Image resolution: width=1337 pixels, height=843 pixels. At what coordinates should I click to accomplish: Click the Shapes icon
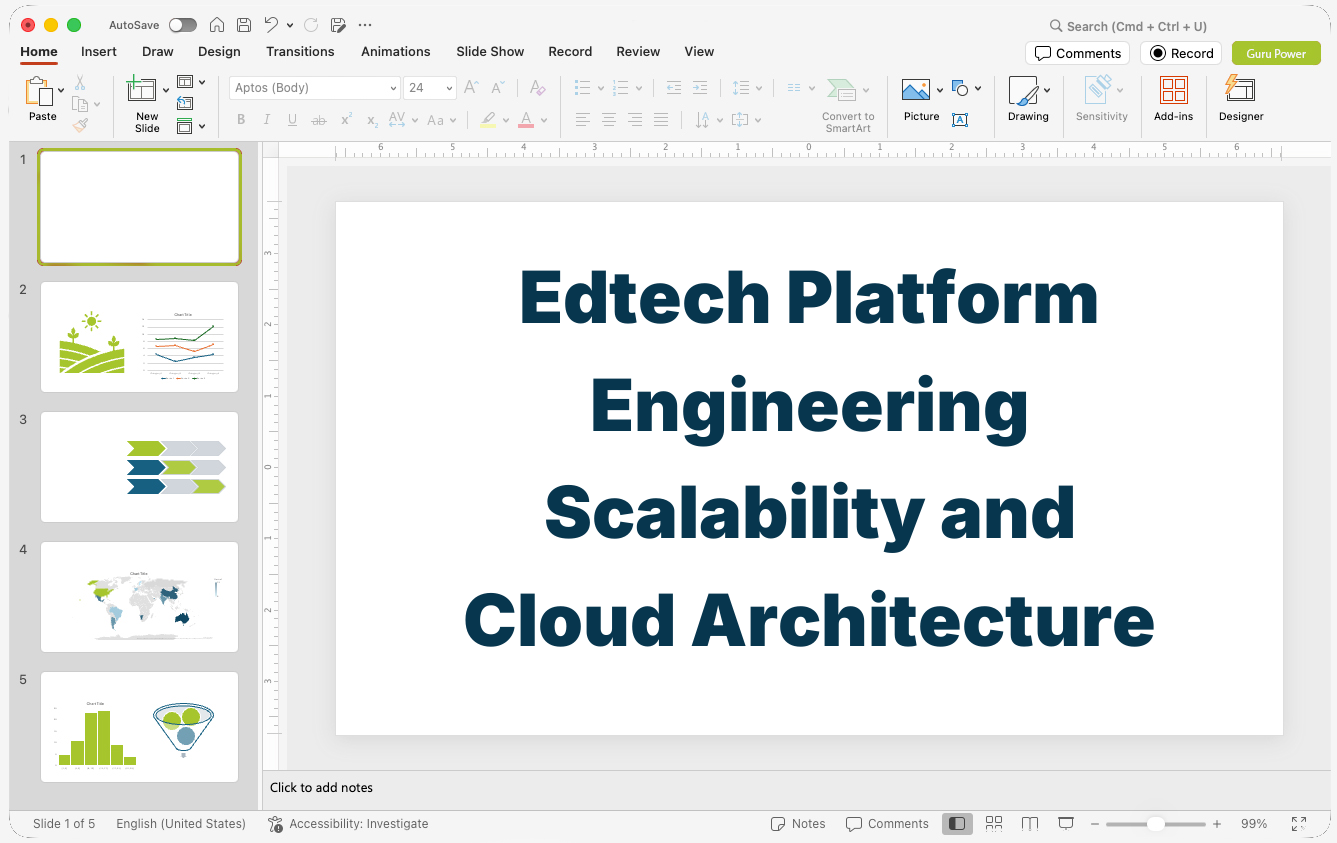pos(961,88)
